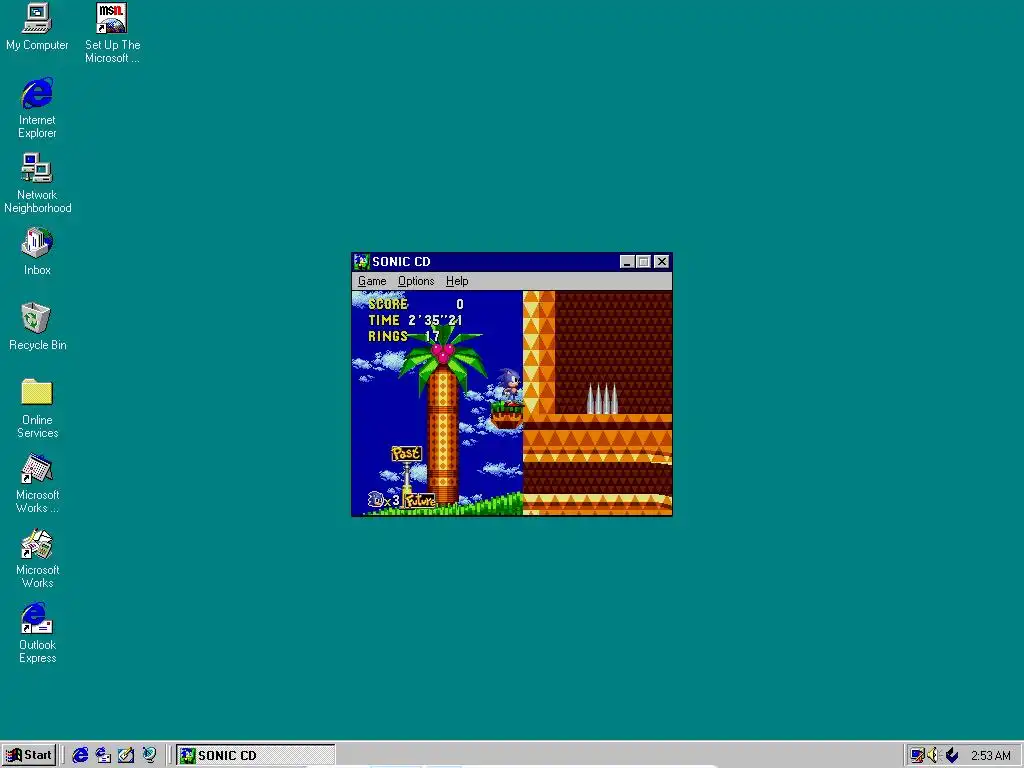Click the silver spikes on the ledge

tap(602, 398)
